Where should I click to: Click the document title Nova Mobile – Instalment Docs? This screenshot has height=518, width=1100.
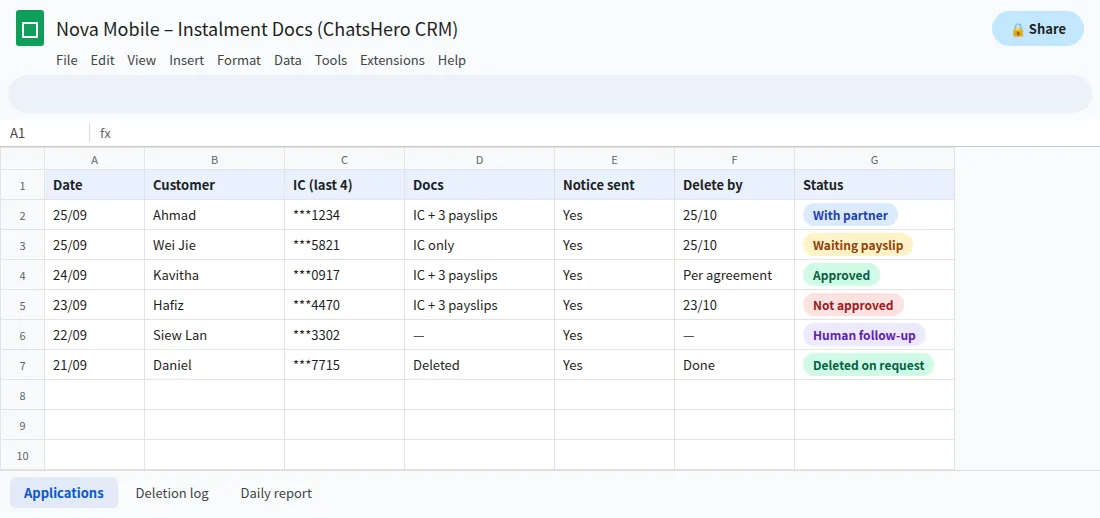[x=257, y=29]
